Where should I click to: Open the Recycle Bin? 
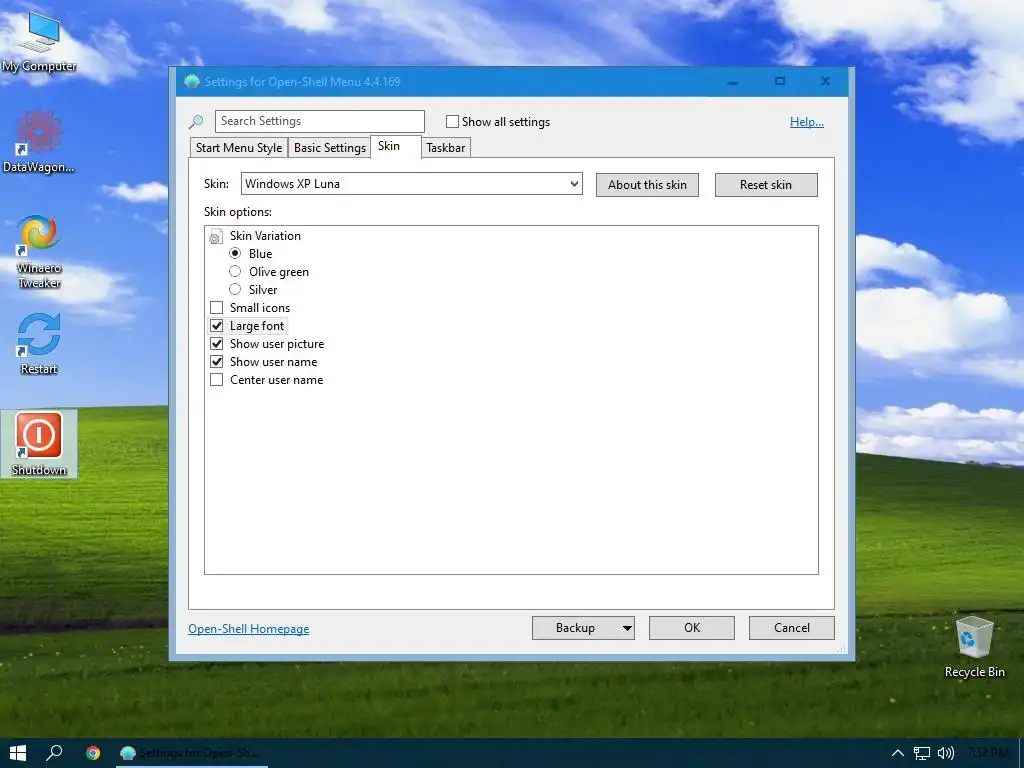[974, 647]
